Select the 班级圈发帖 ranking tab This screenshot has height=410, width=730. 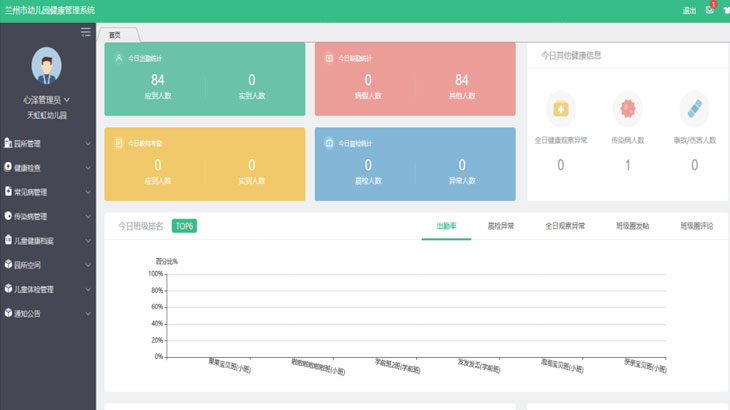tap(632, 226)
